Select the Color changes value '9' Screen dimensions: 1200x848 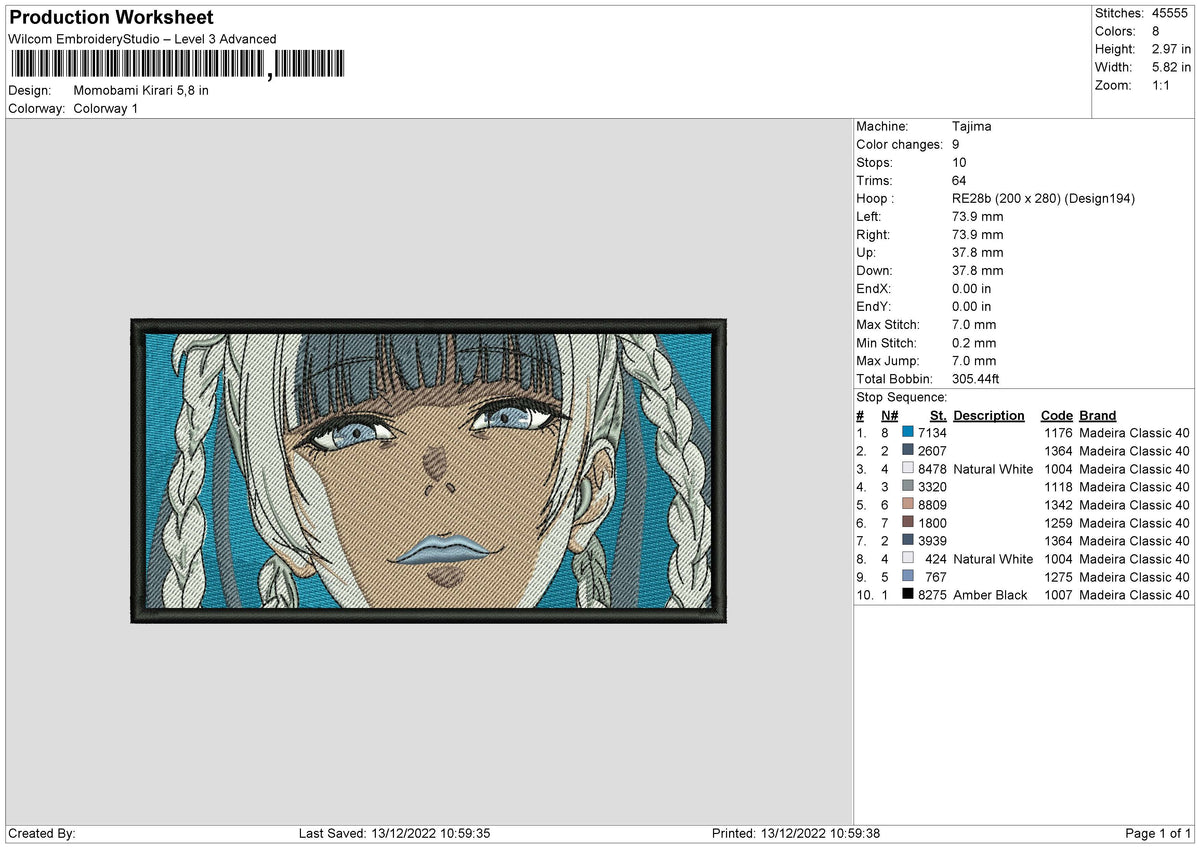point(957,145)
